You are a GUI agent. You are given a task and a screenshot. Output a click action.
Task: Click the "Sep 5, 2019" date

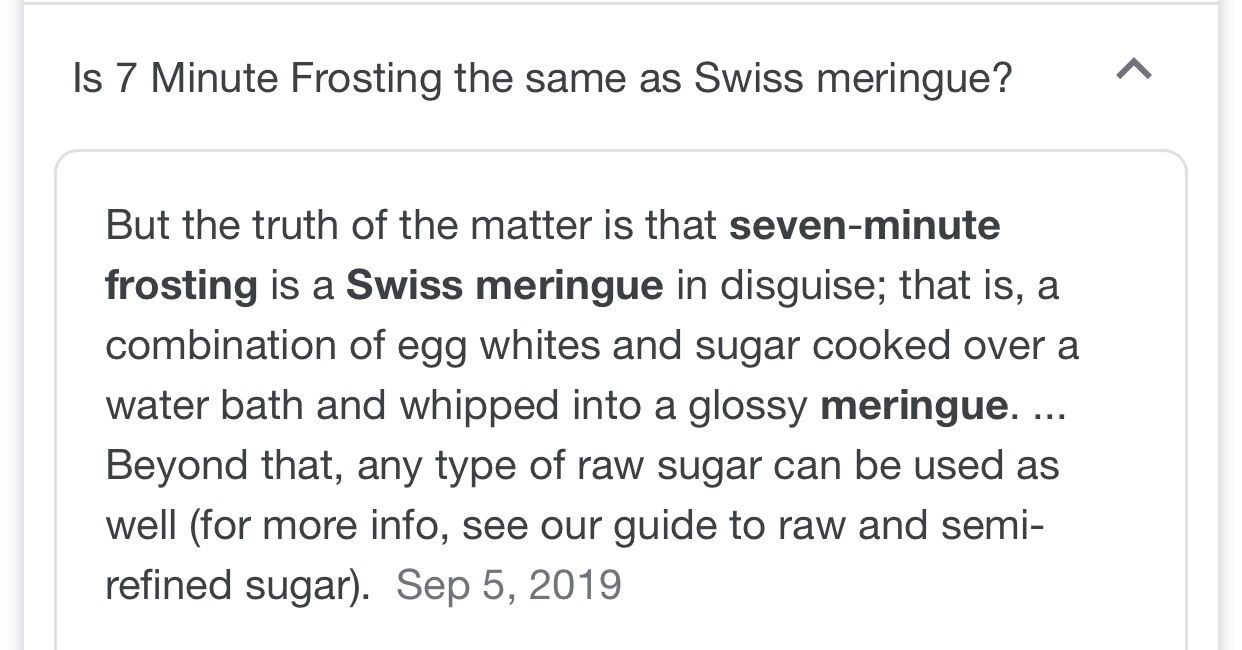(509, 585)
